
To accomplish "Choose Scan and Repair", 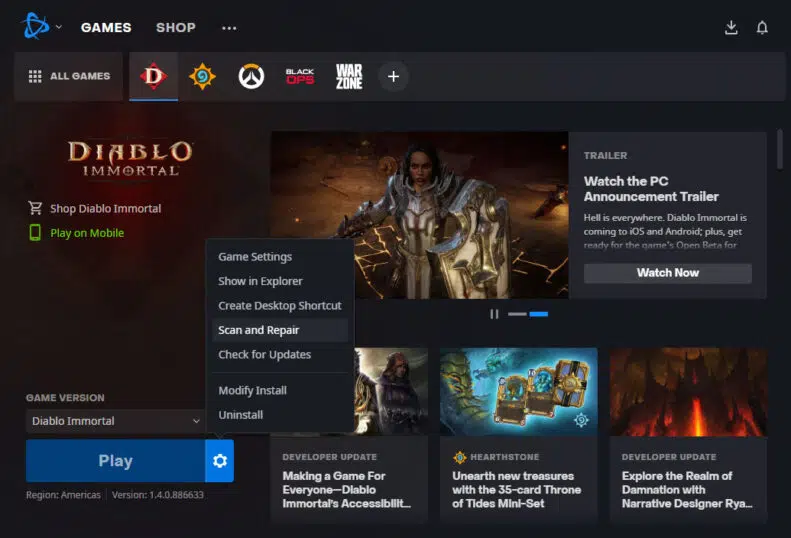I will point(280,330).
